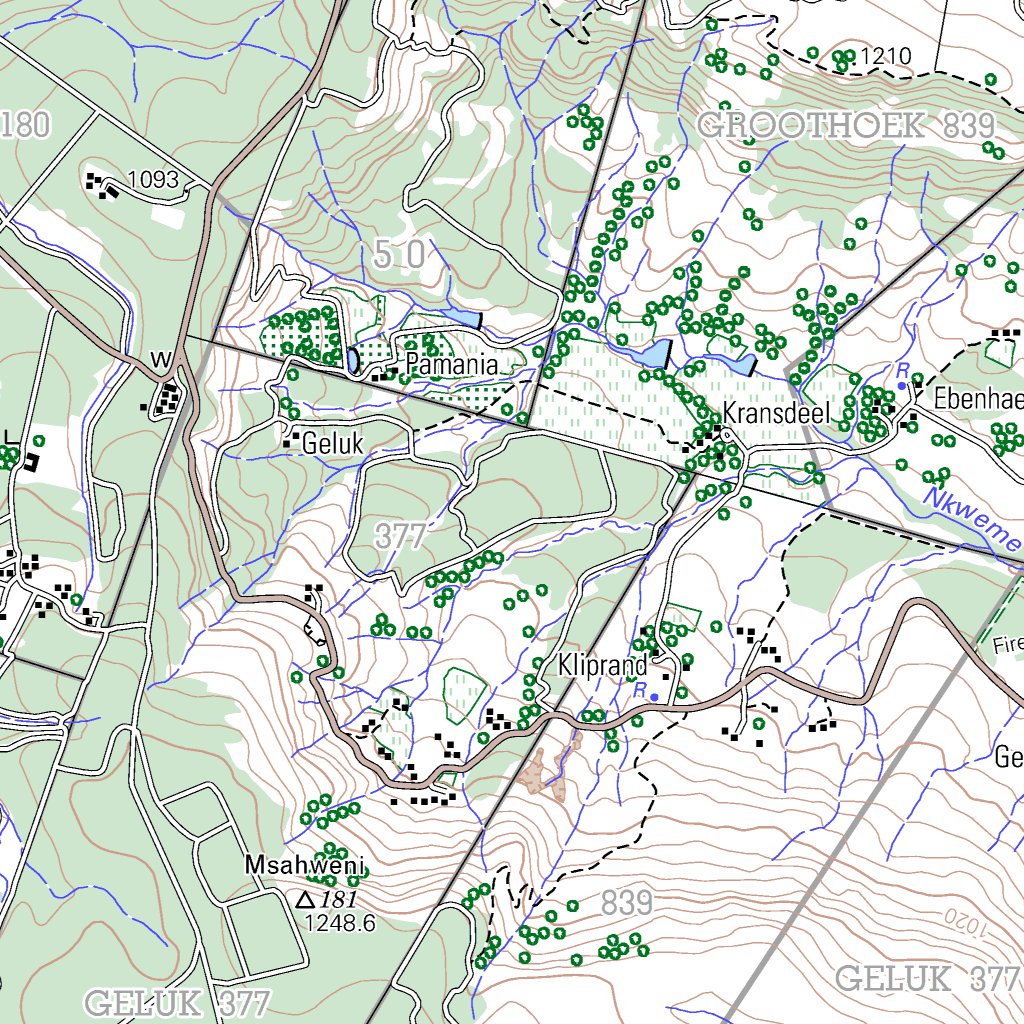This screenshot has width=1024, height=1024.
Task: Click the Fire label at right edge
Action: [1008, 645]
